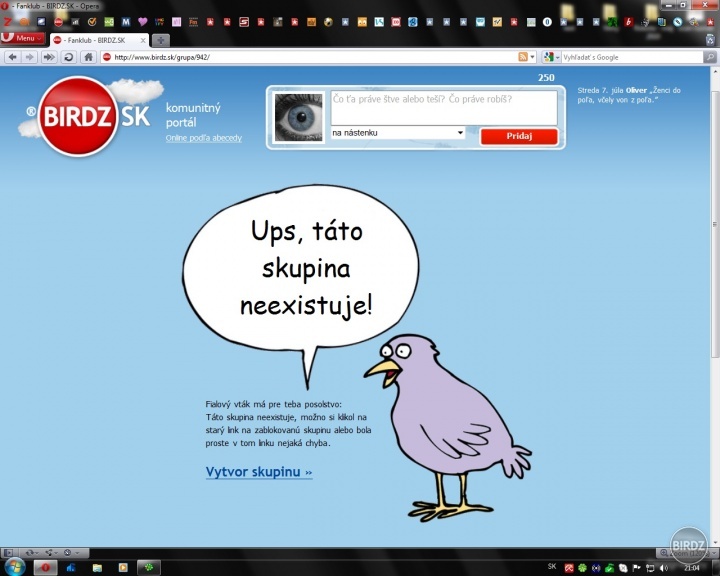
Task: Open the white S on red bookmark
Action: 244,22
